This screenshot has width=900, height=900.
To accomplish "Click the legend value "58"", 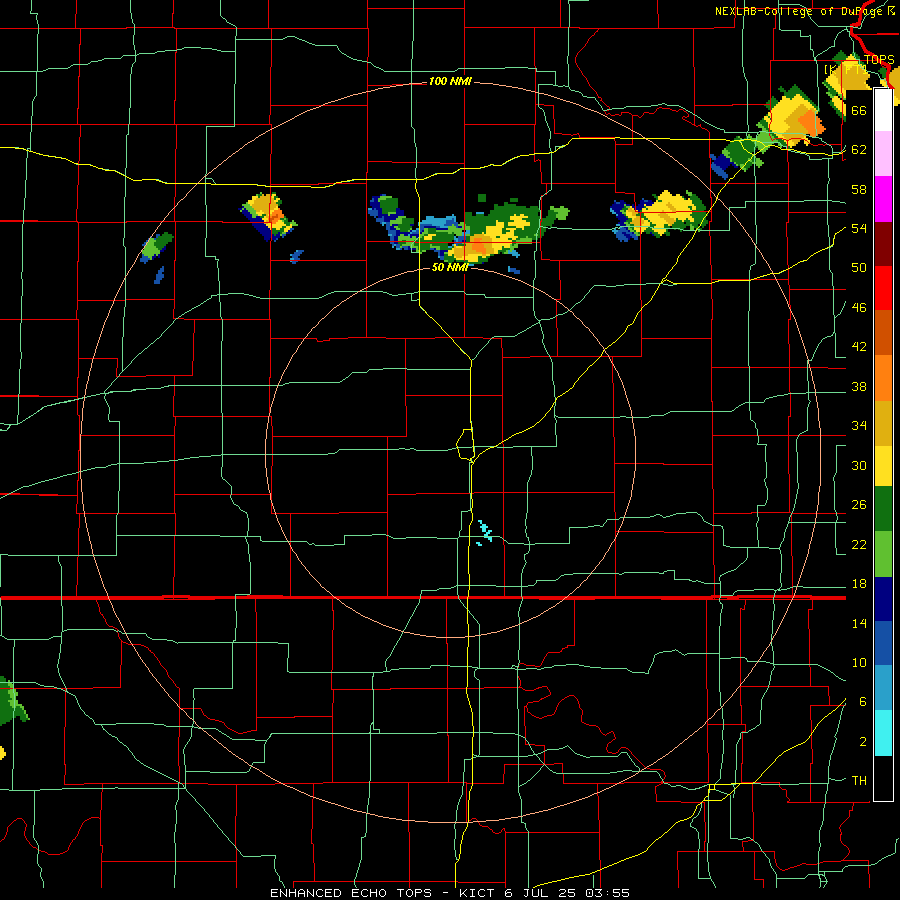I will point(859,189).
